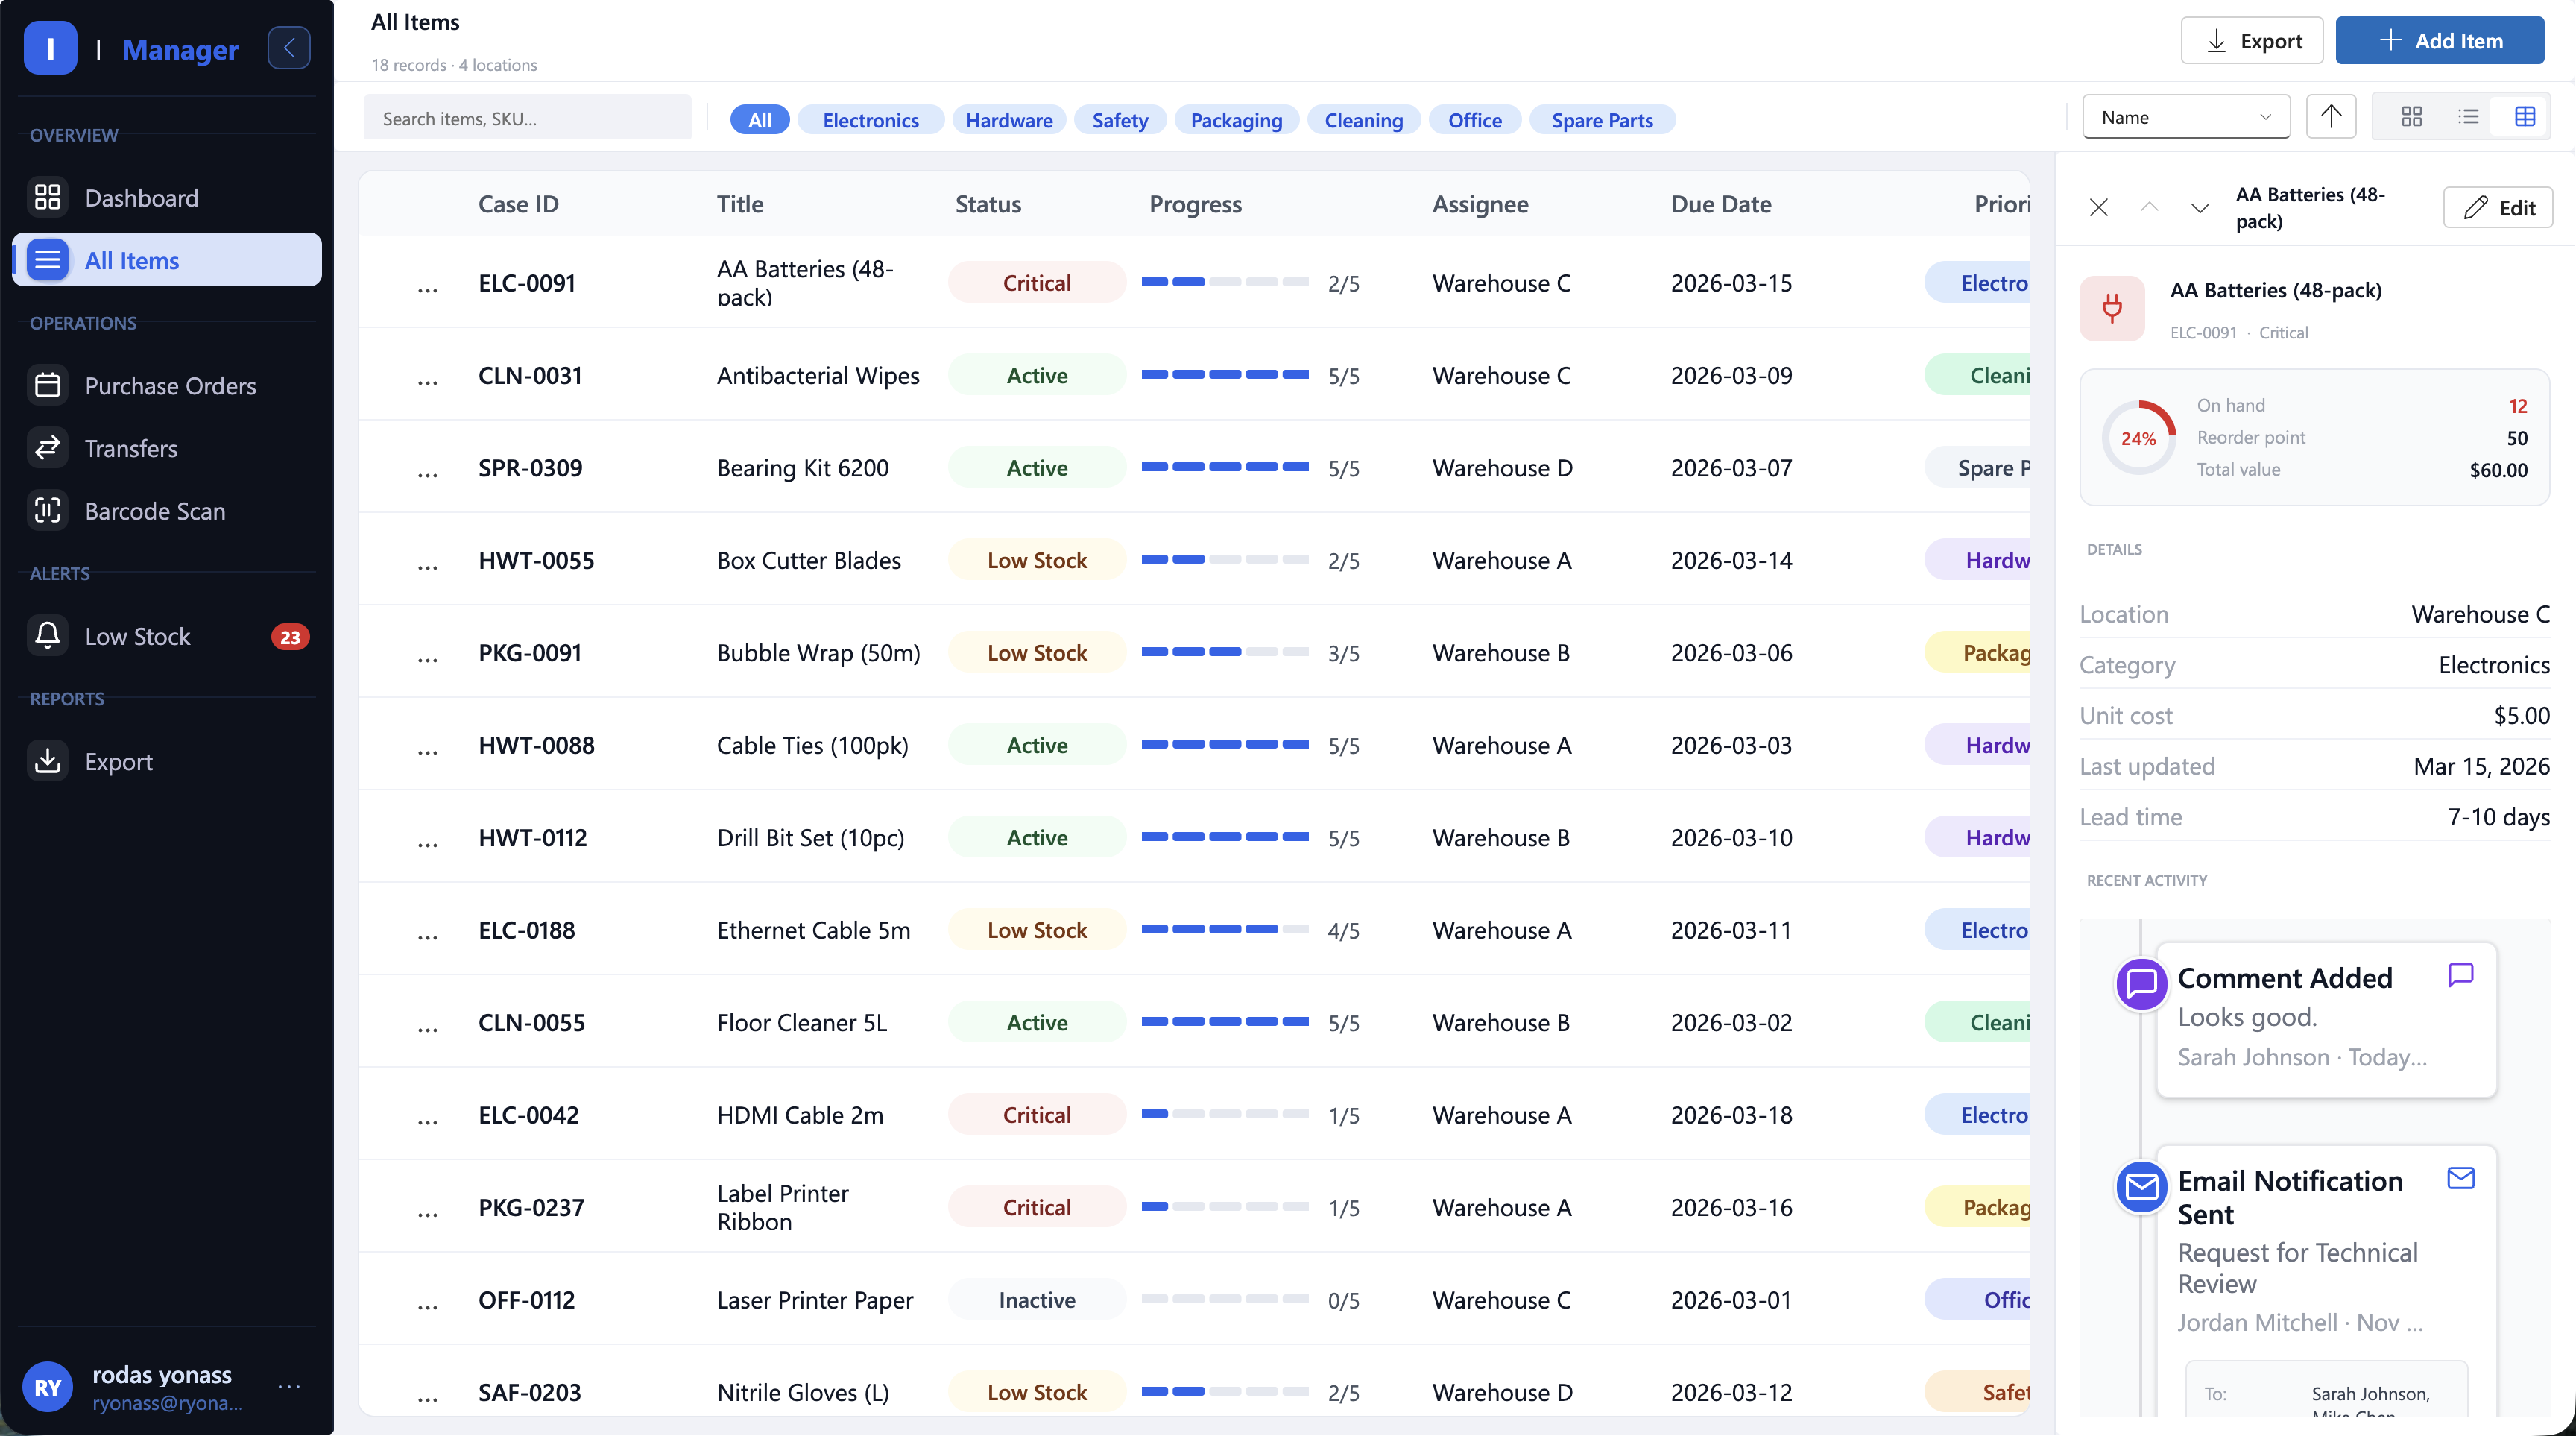Filter by Office category
This screenshot has width=2576, height=1436.
point(1474,119)
